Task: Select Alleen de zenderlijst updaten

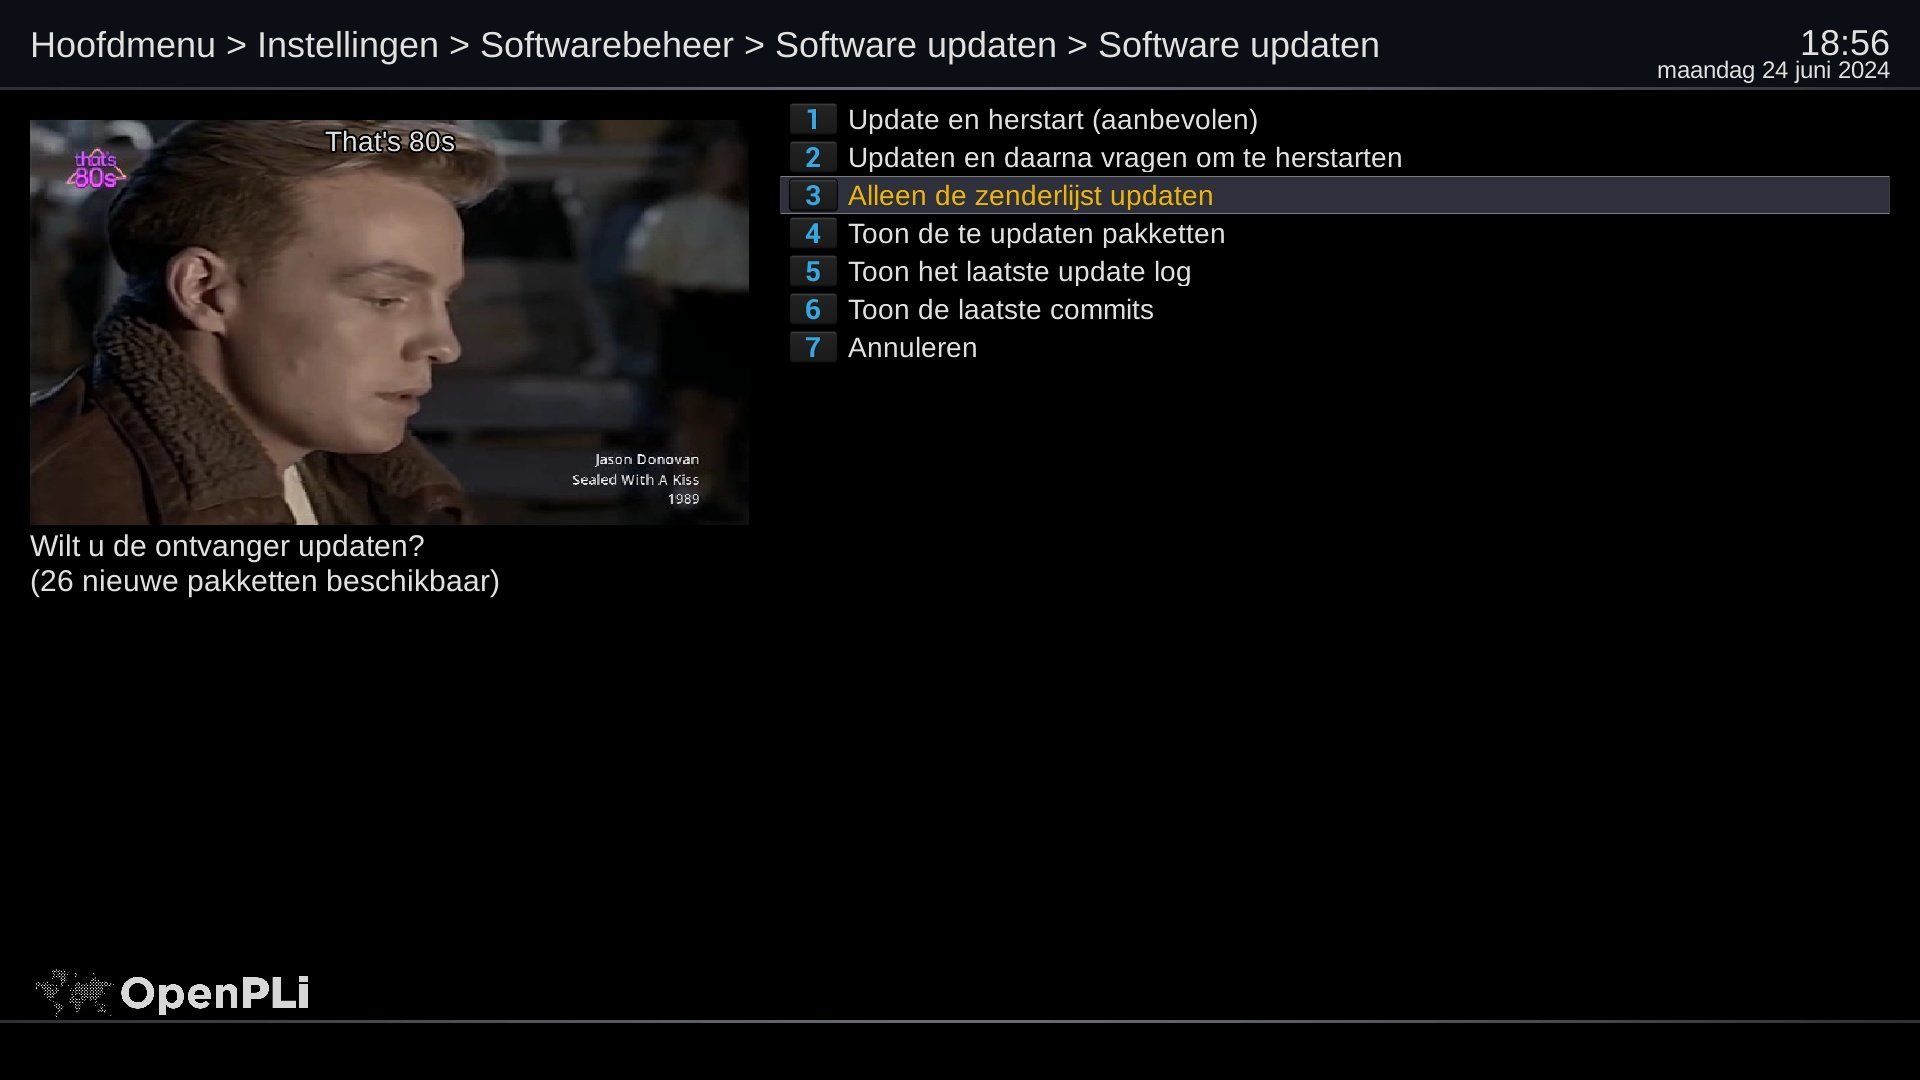Action: (1335, 196)
